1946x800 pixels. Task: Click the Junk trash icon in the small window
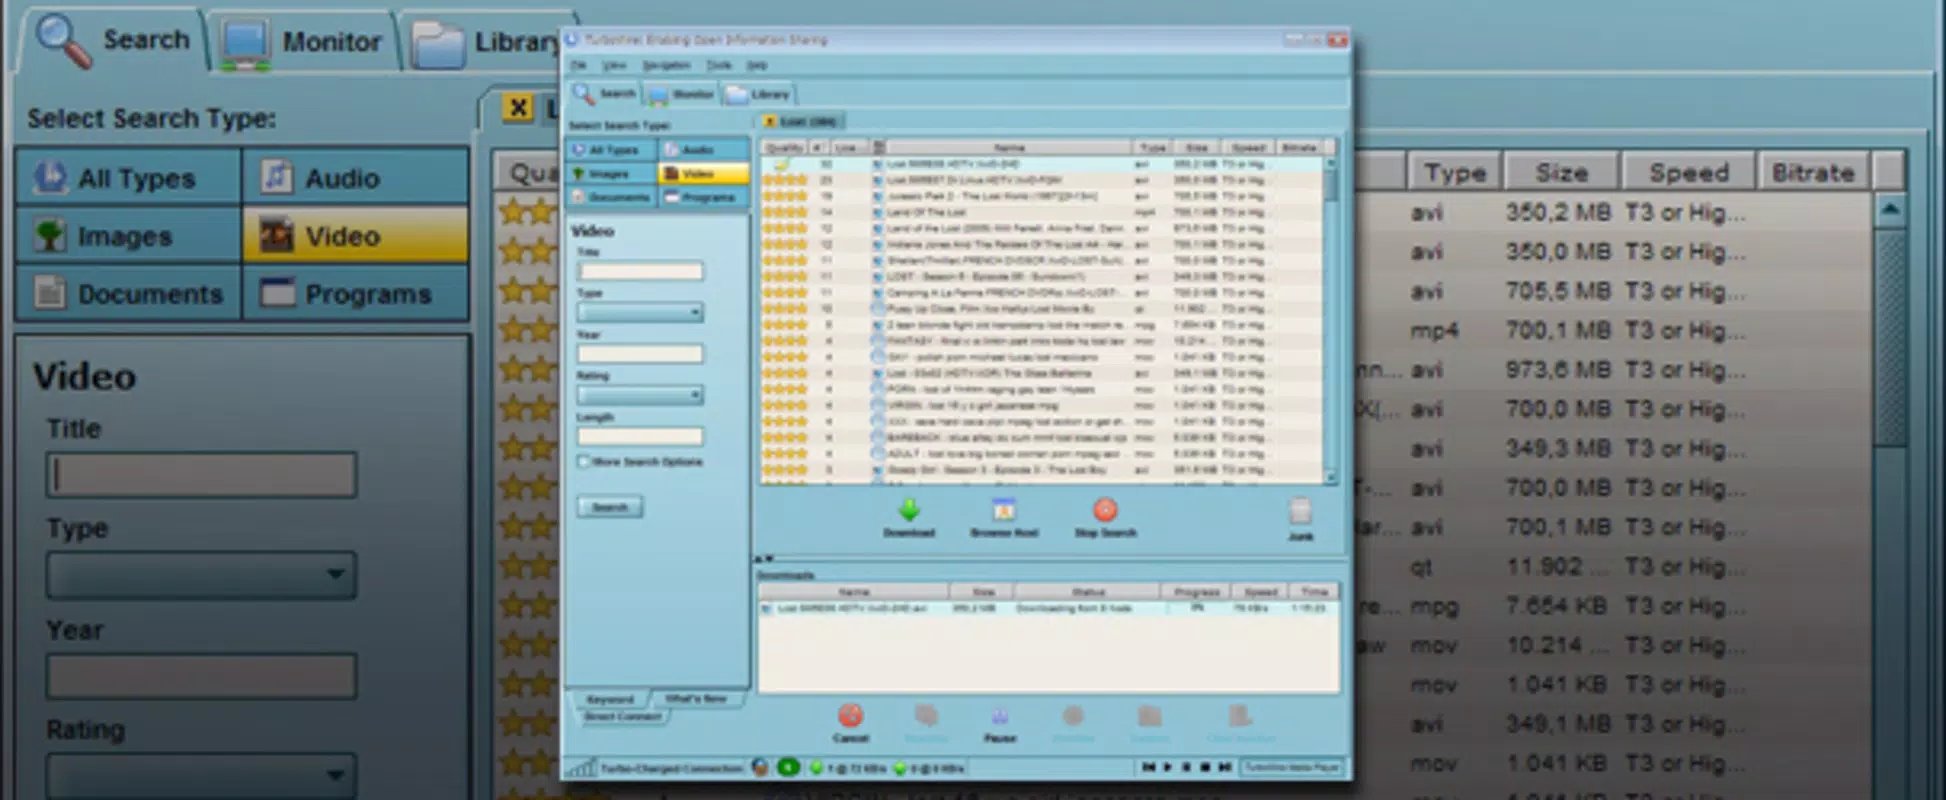pos(1300,512)
